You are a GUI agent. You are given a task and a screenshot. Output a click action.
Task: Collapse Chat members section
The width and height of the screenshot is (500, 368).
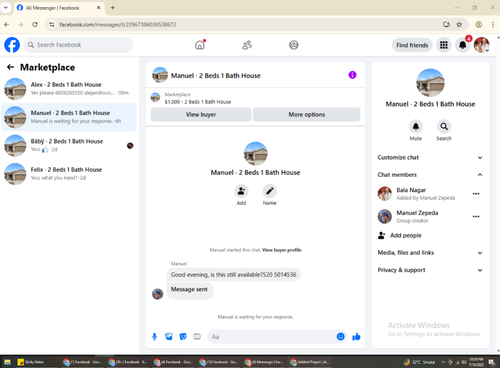(430, 175)
